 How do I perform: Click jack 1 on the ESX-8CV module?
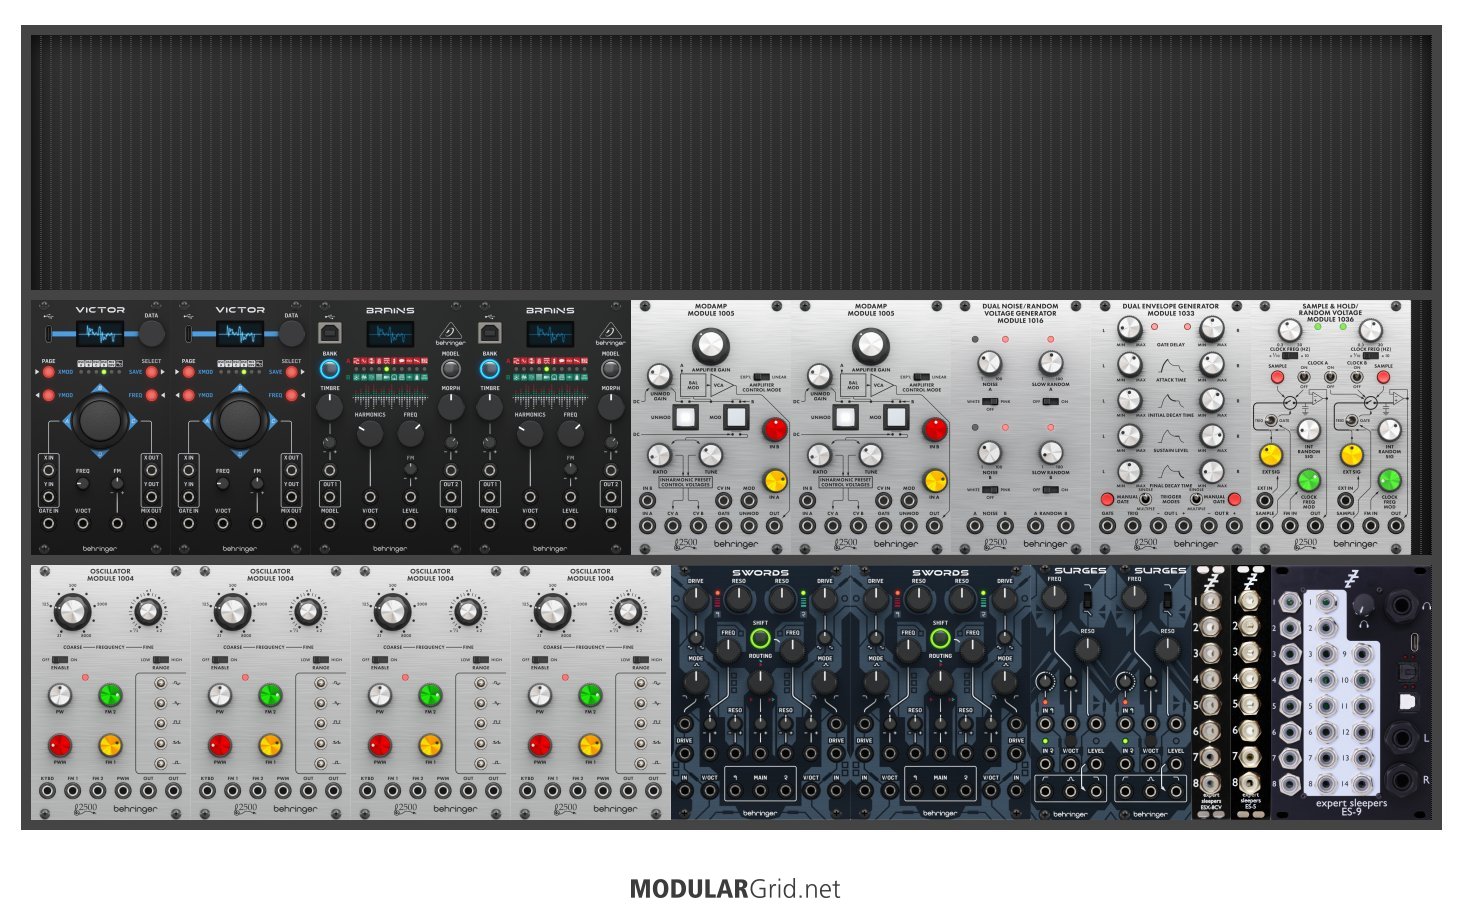pyautogui.click(x=1211, y=601)
